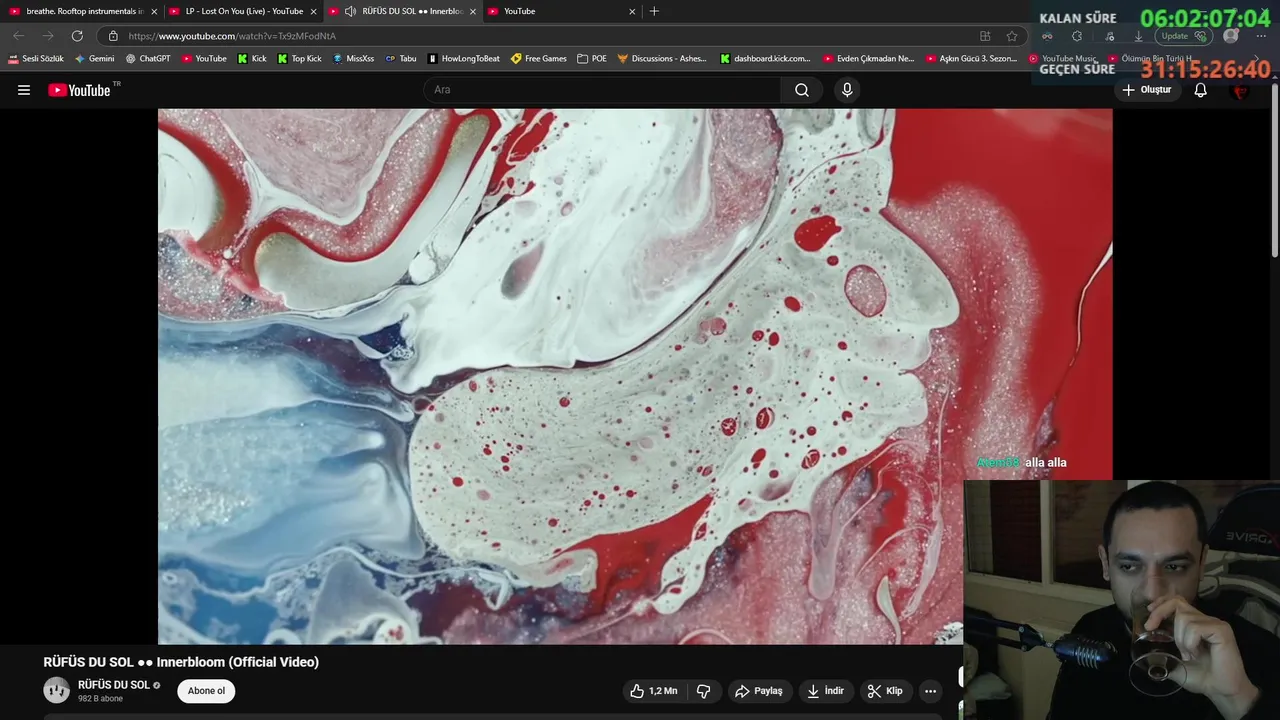Open browser settings three-dot menu
This screenshot has width=1280, height=720.
pos(1261,36)
